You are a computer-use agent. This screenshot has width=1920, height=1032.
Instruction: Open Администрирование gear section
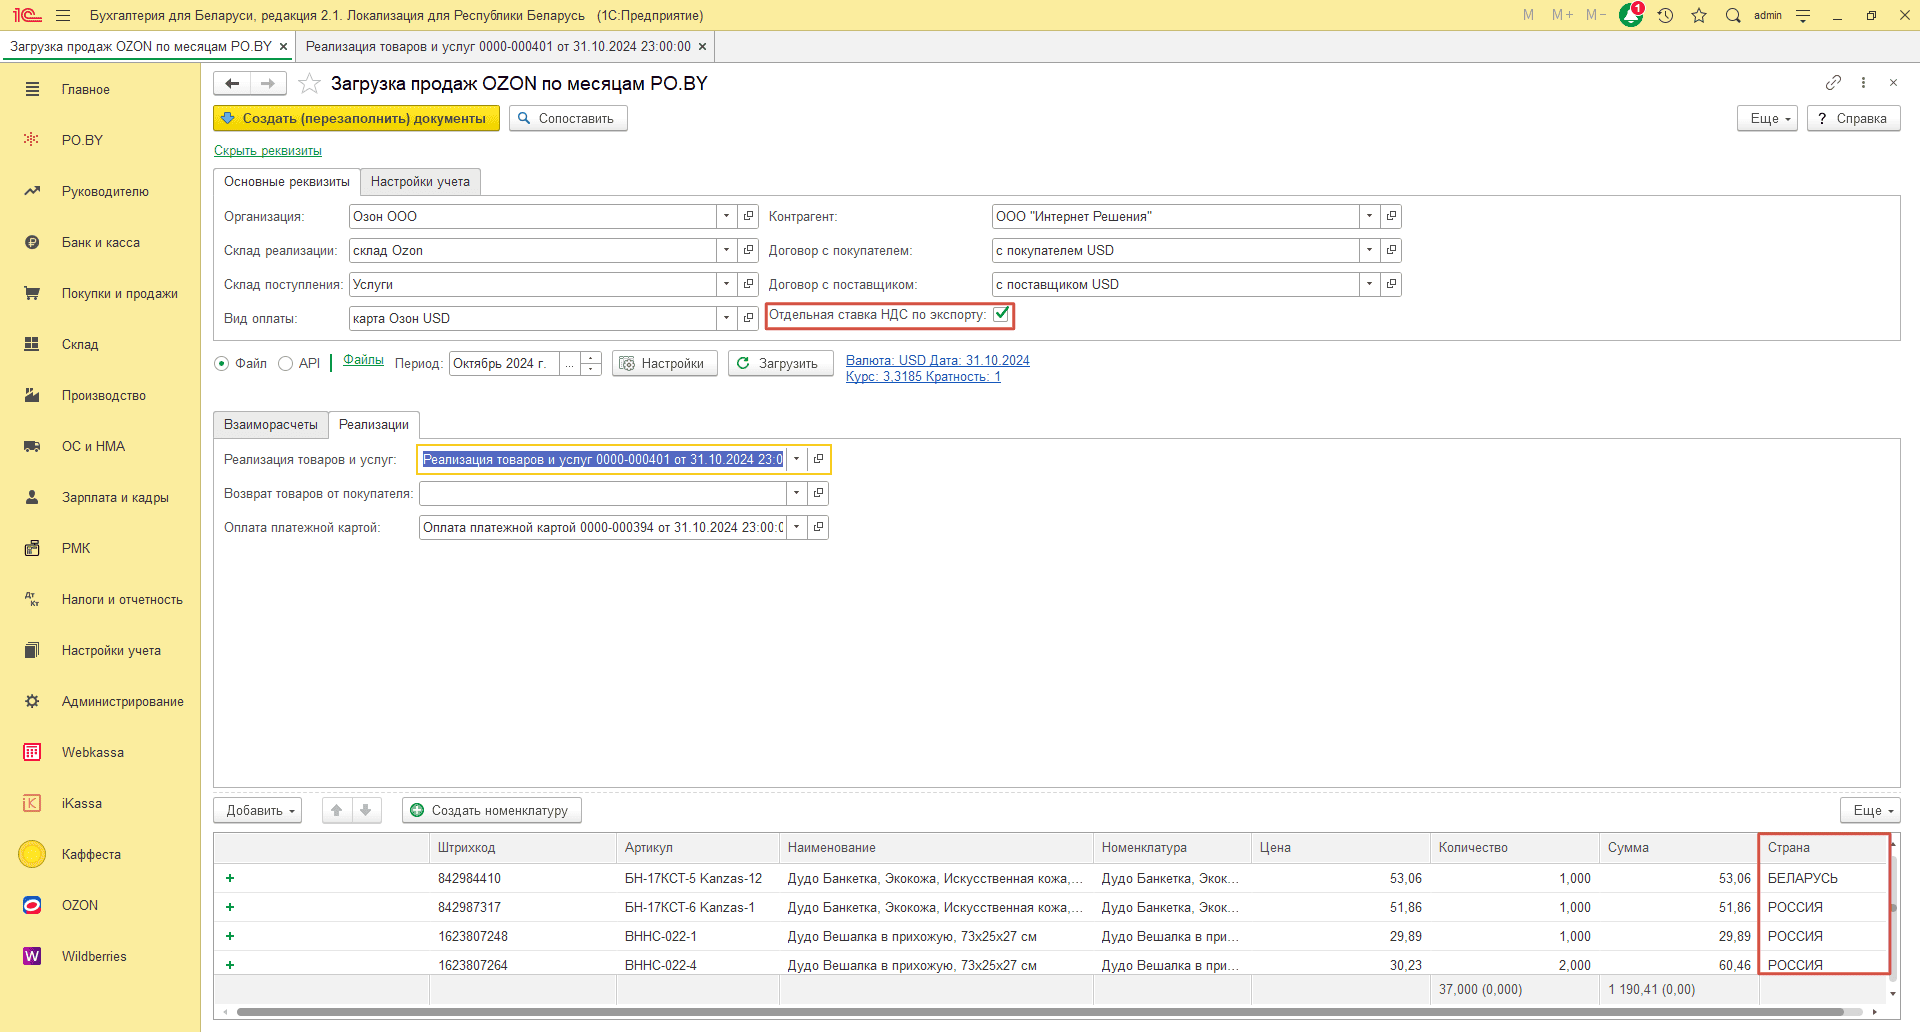[122, 701]
